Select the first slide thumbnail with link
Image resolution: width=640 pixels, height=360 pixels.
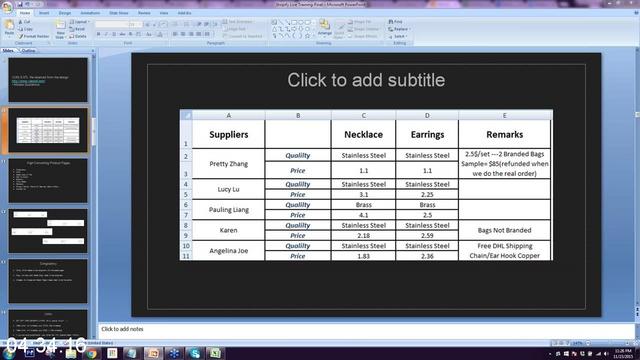(x=48, y=80)
